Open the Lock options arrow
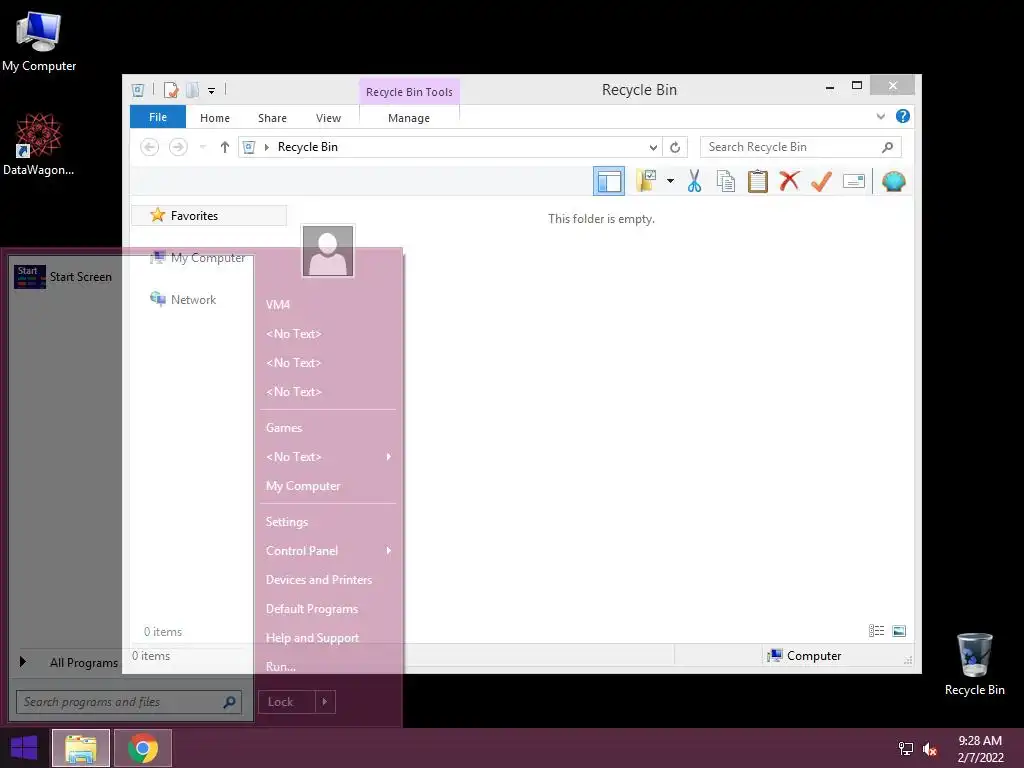Image resolution: width=1024 pixels, height=768 pixels. tap(325, 702)
